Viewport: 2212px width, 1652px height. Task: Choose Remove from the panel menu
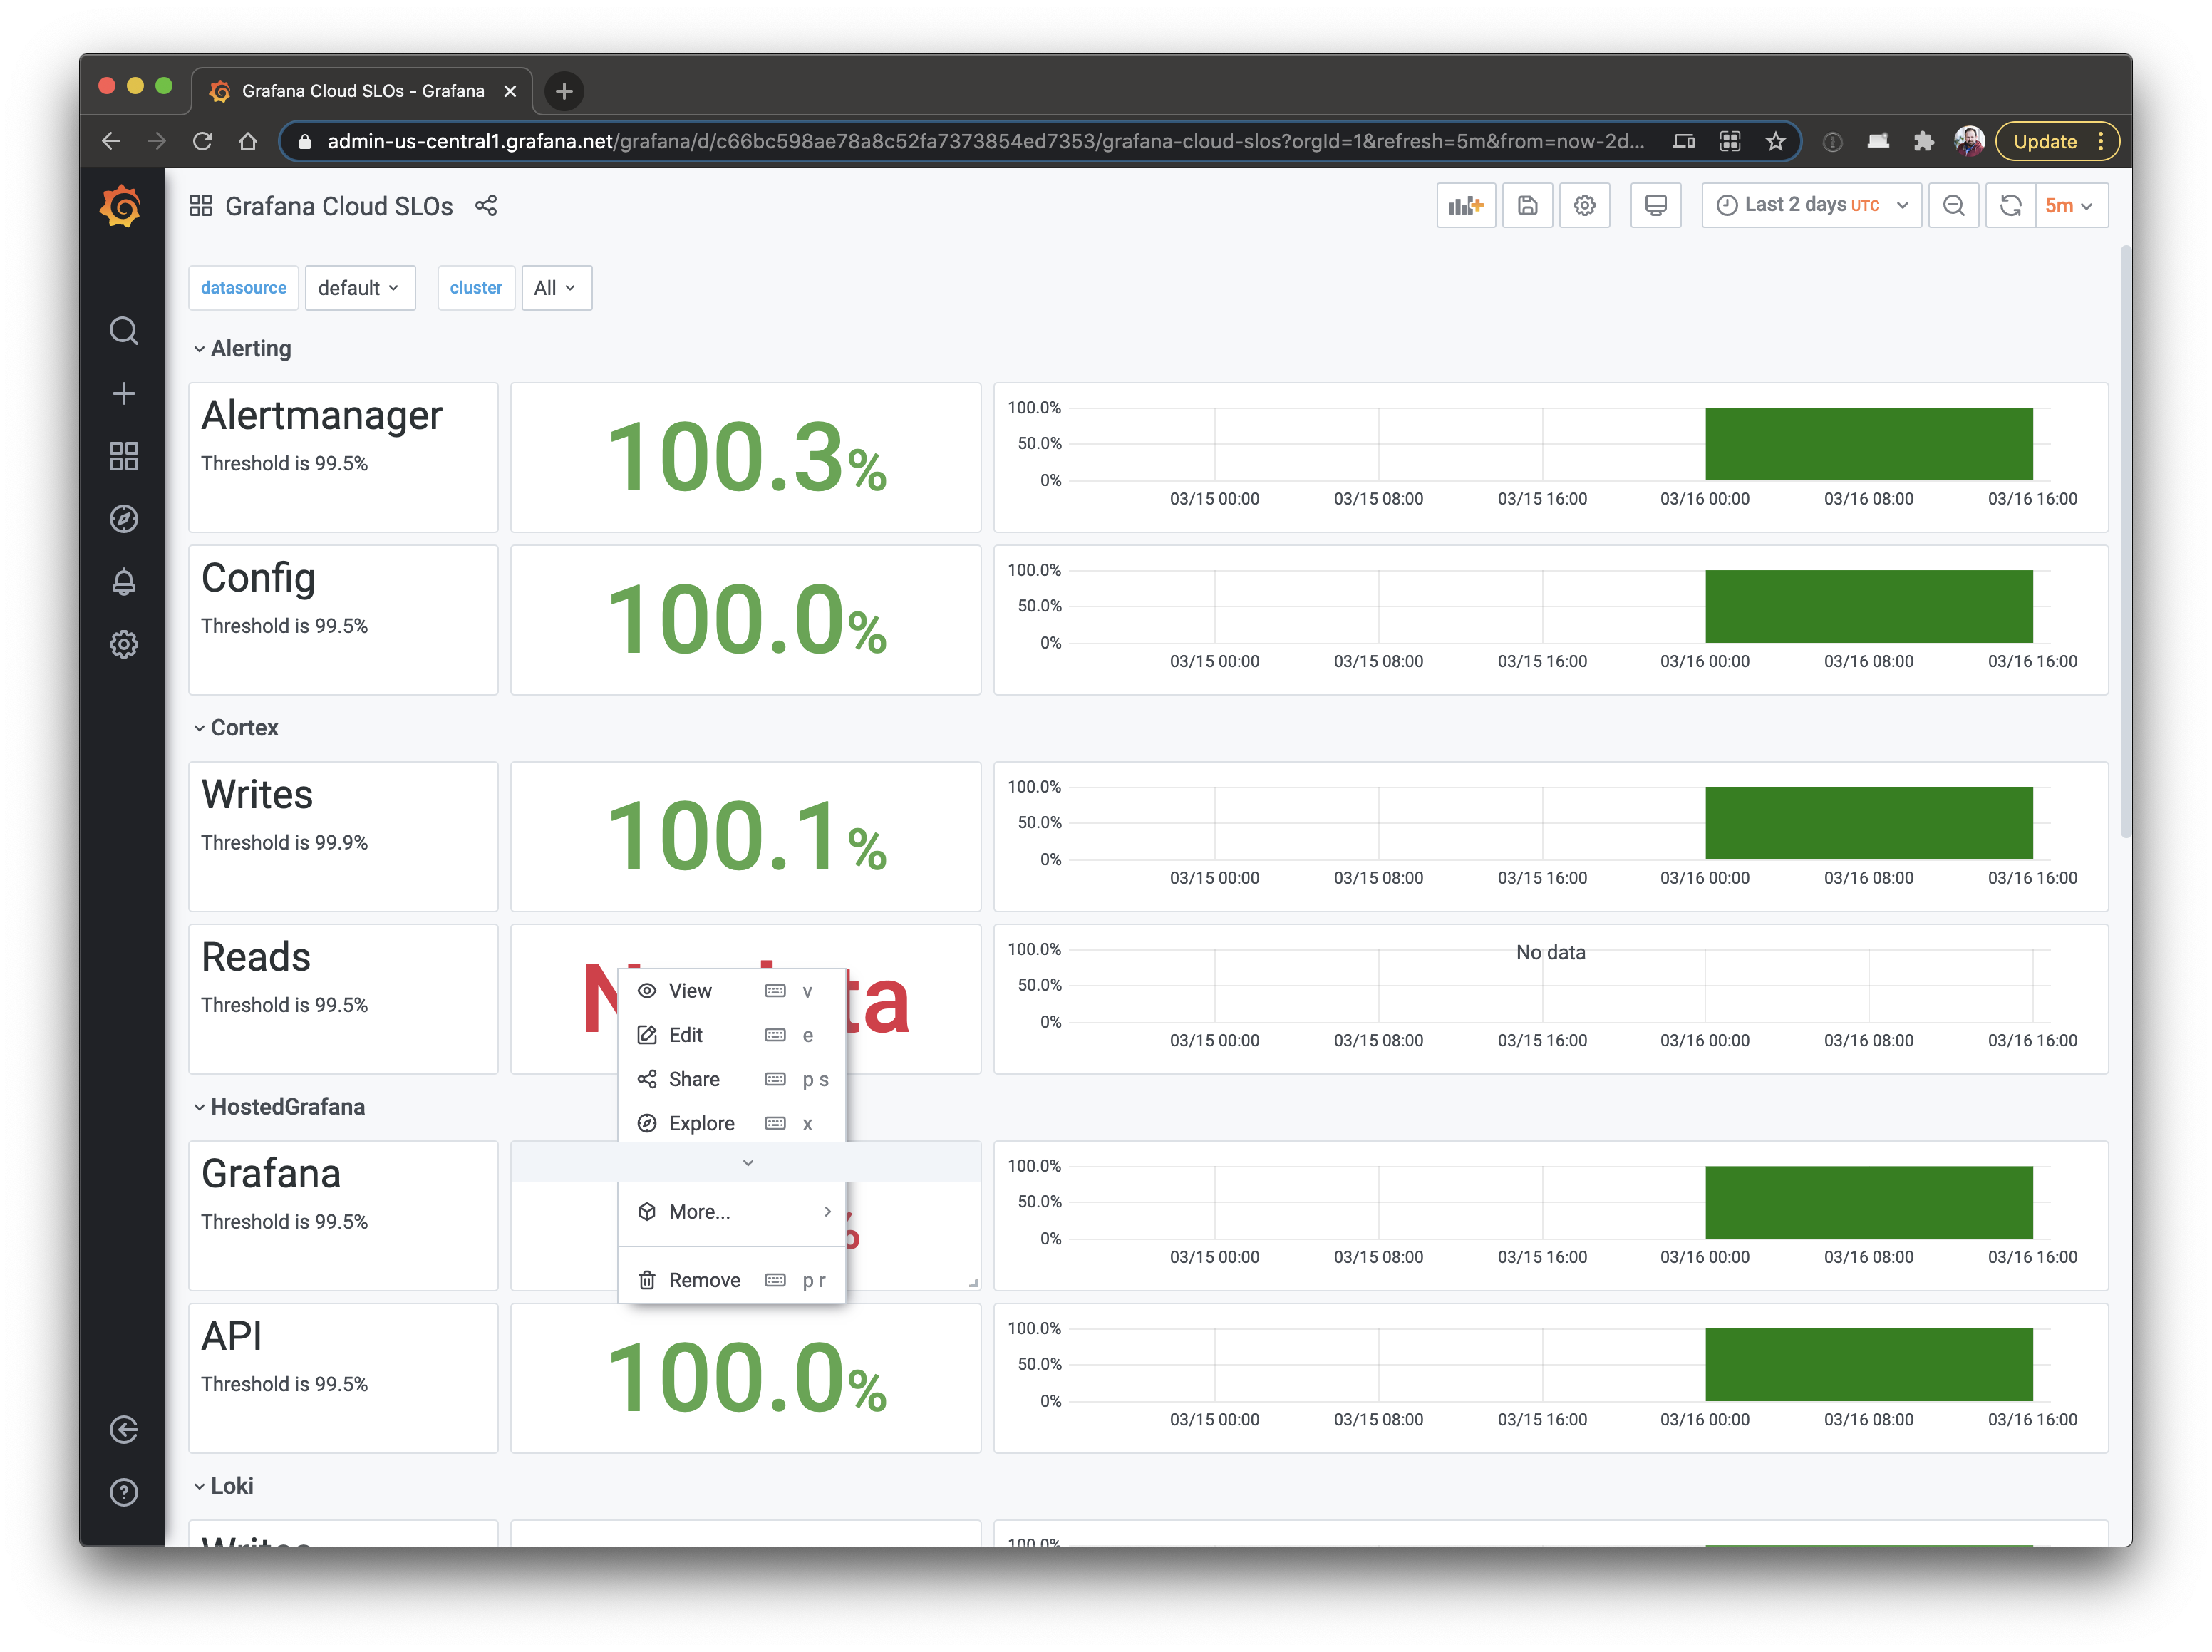click(x=704, y=1280)
